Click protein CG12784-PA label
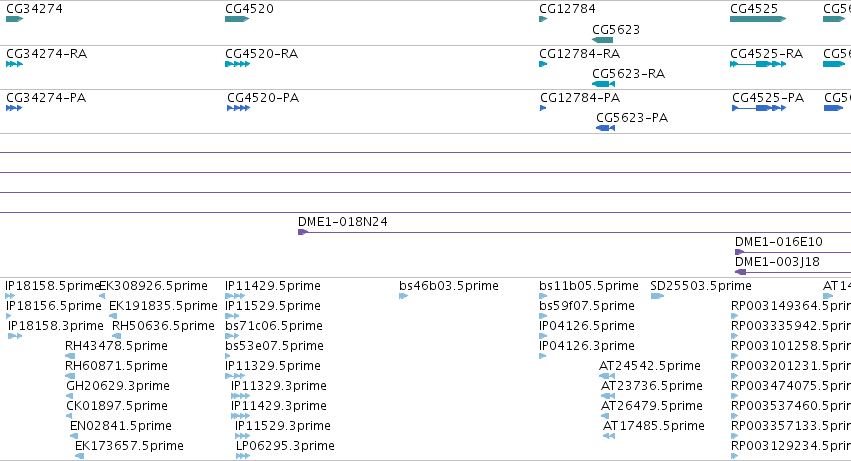 click(x=580, y=98)
